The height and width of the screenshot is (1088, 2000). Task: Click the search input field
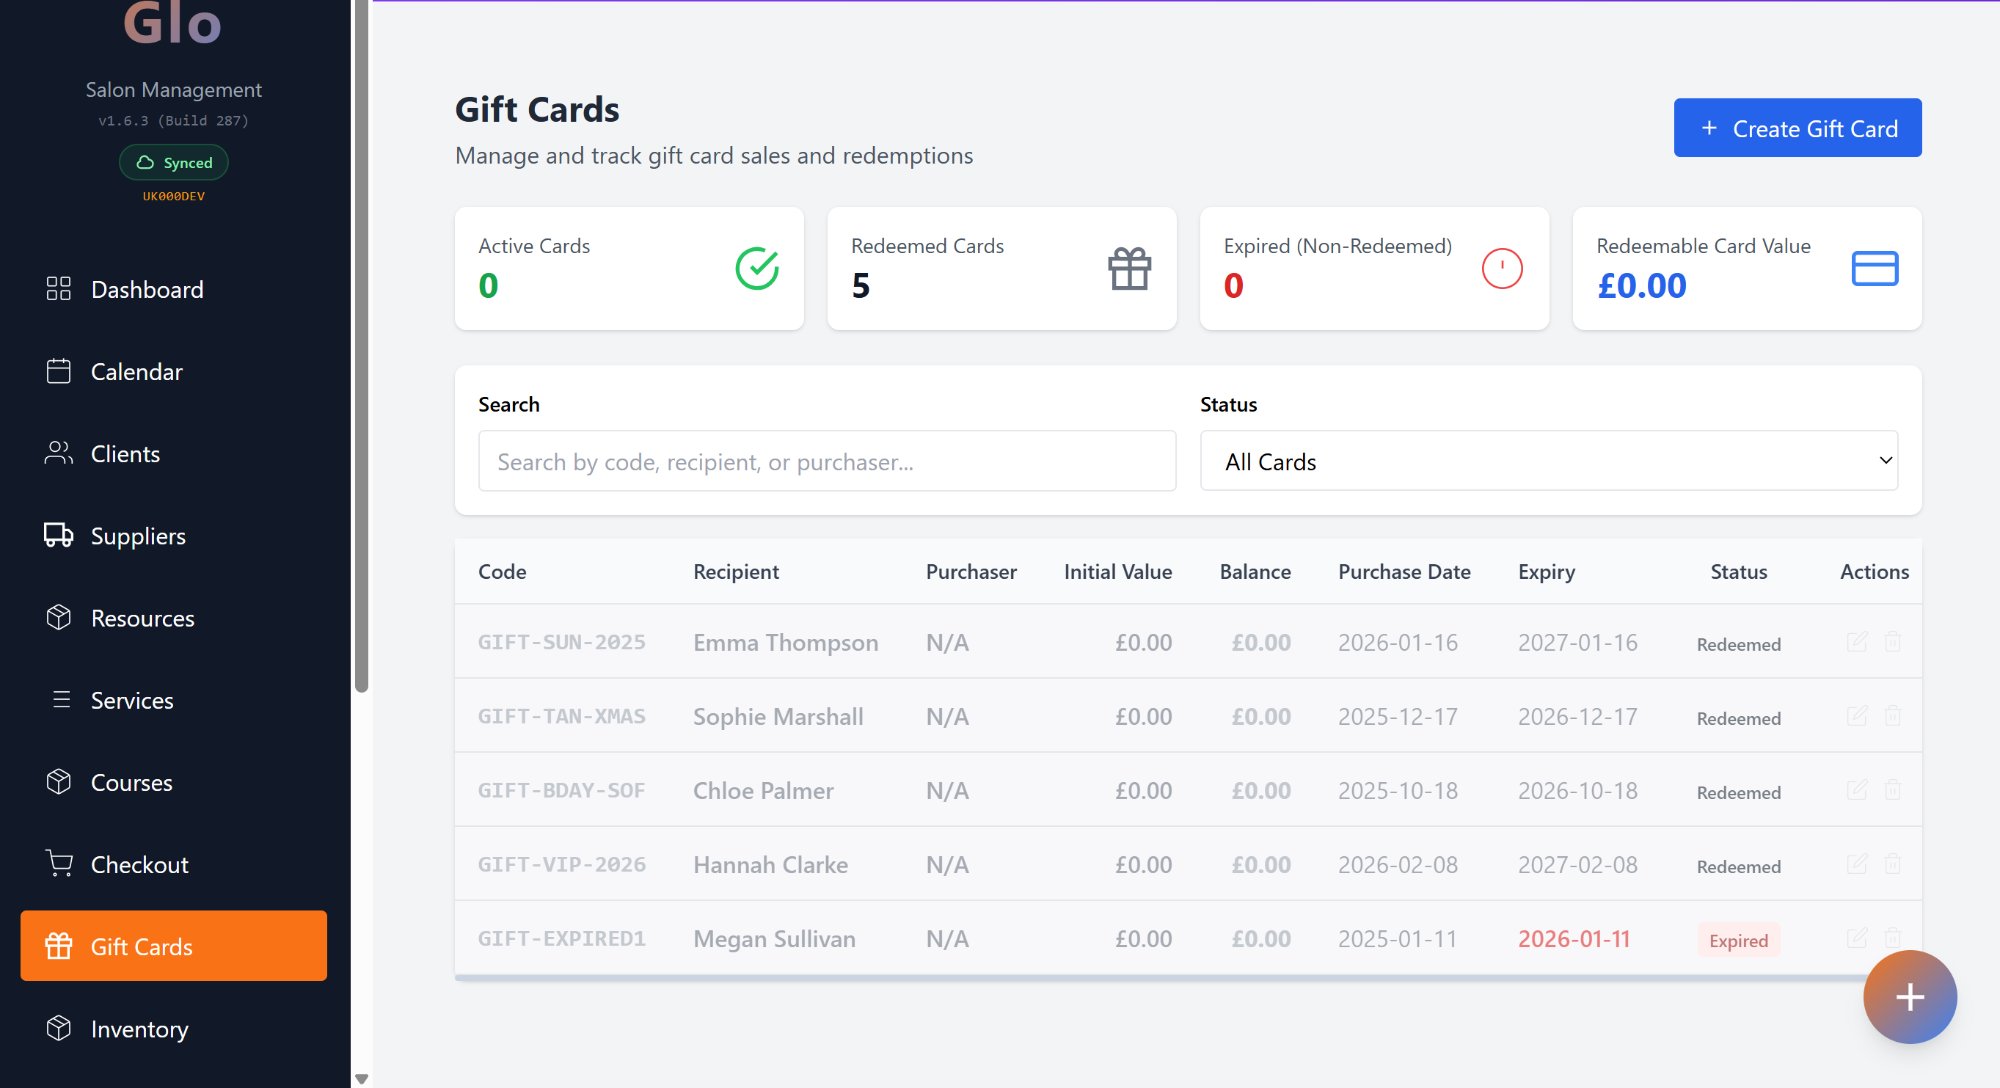(827, 461)
